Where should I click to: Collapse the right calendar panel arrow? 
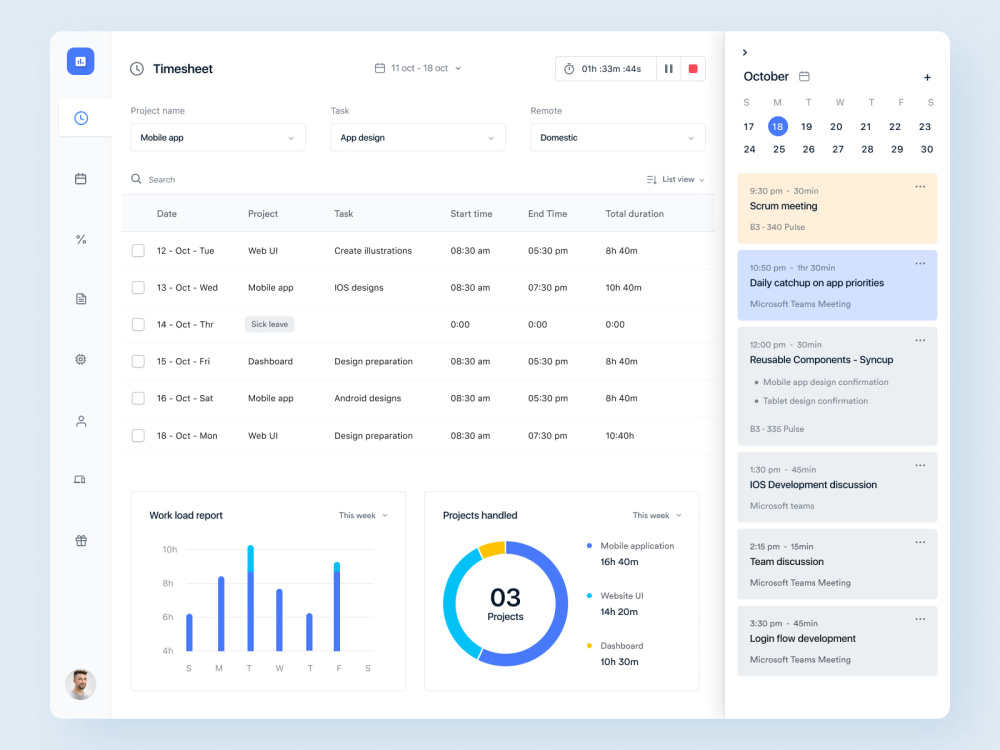tap(744, 52)
